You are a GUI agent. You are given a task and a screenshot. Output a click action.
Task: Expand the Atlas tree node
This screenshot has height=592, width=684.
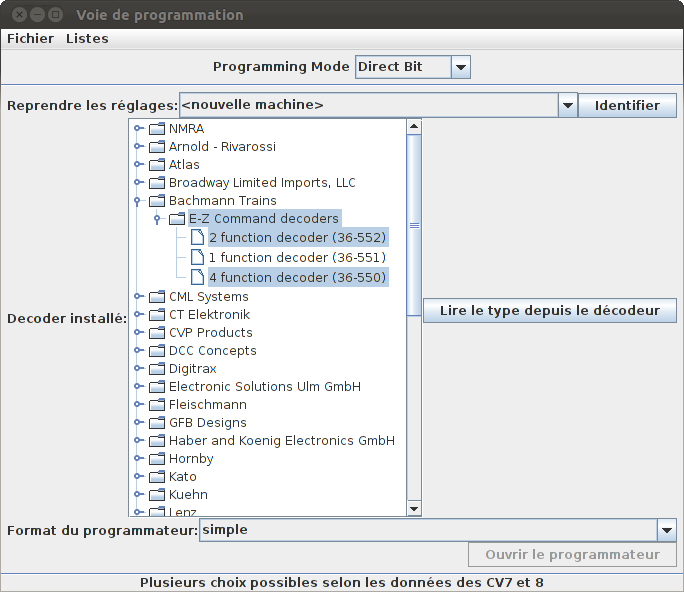(x=139, y=164)
